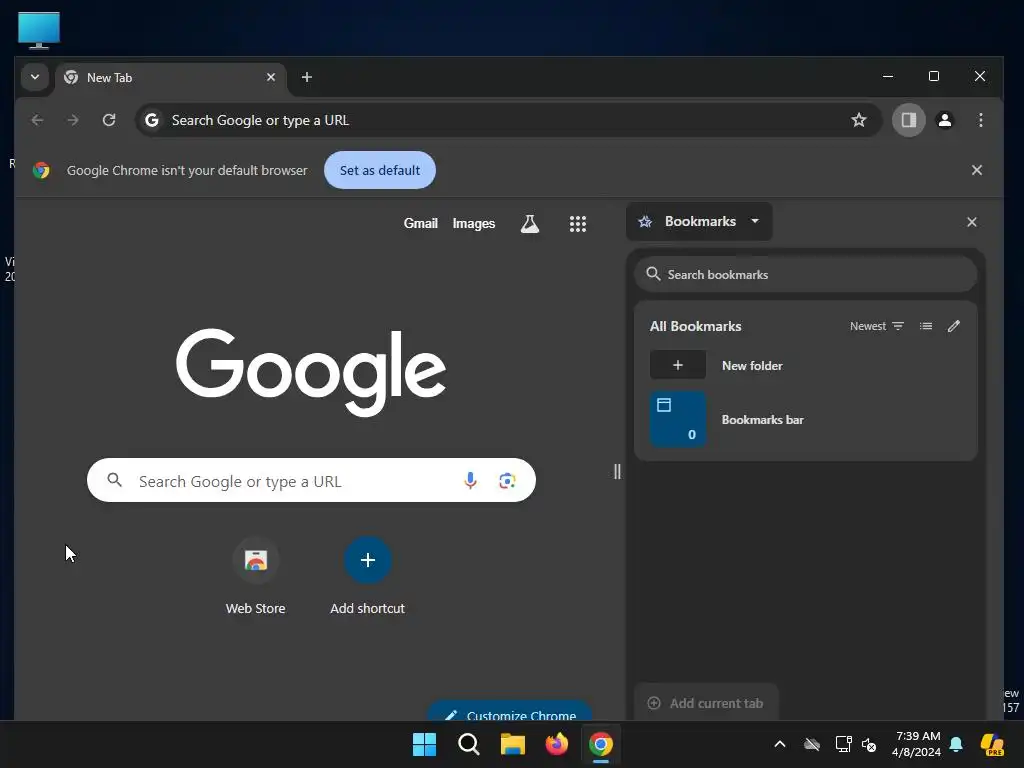Open File Explorer from taskbar
The image size is (1024, 768).
point(513,744)
